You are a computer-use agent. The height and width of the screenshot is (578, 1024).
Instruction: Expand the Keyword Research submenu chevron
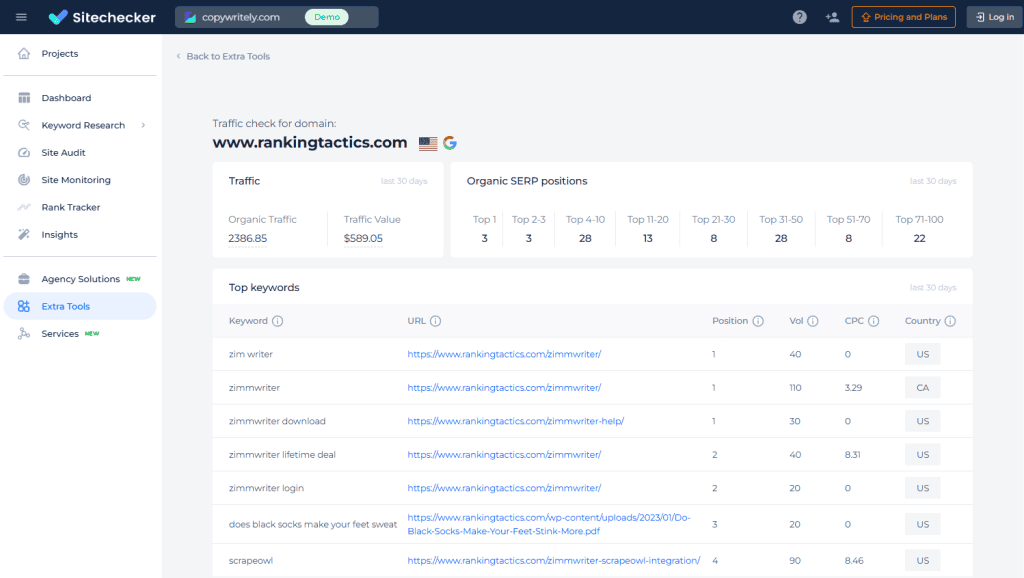(x=144, y=125)
